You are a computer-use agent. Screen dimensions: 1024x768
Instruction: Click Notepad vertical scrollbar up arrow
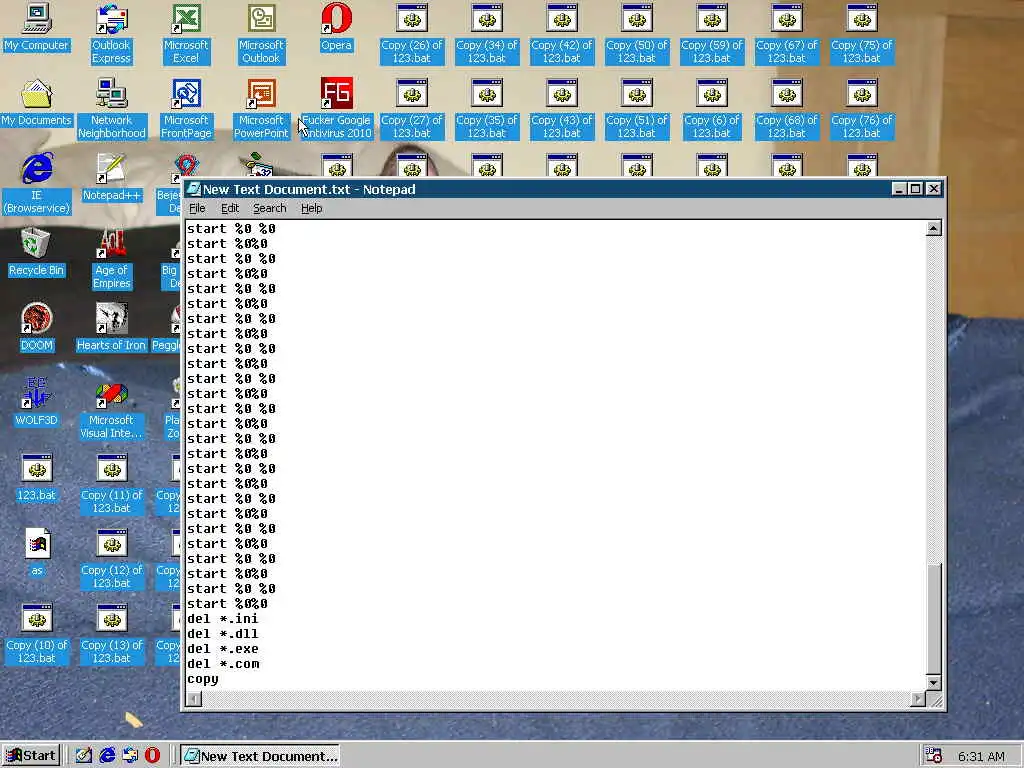pos(934,228)
